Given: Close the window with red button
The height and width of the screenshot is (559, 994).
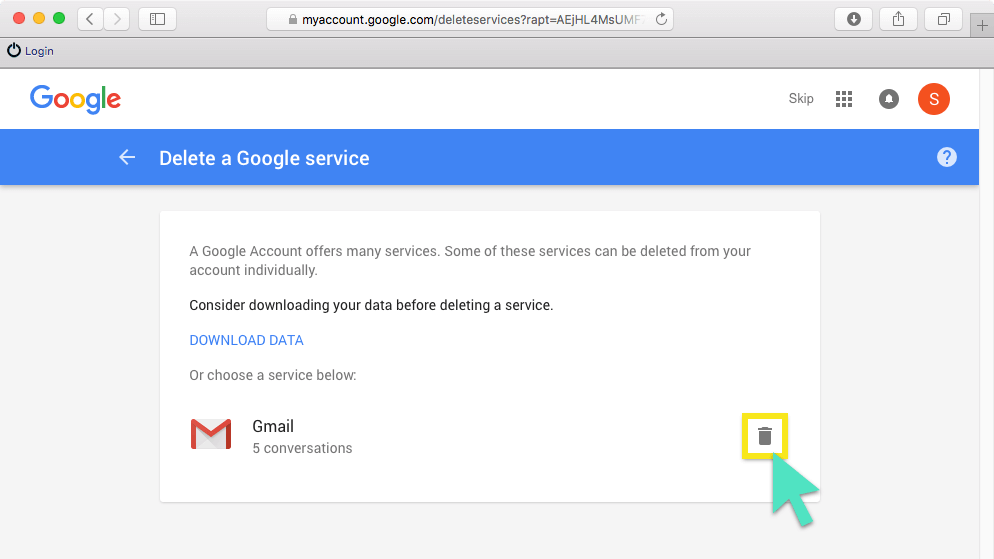Looking at the screenshot, I should coord(19,18).
